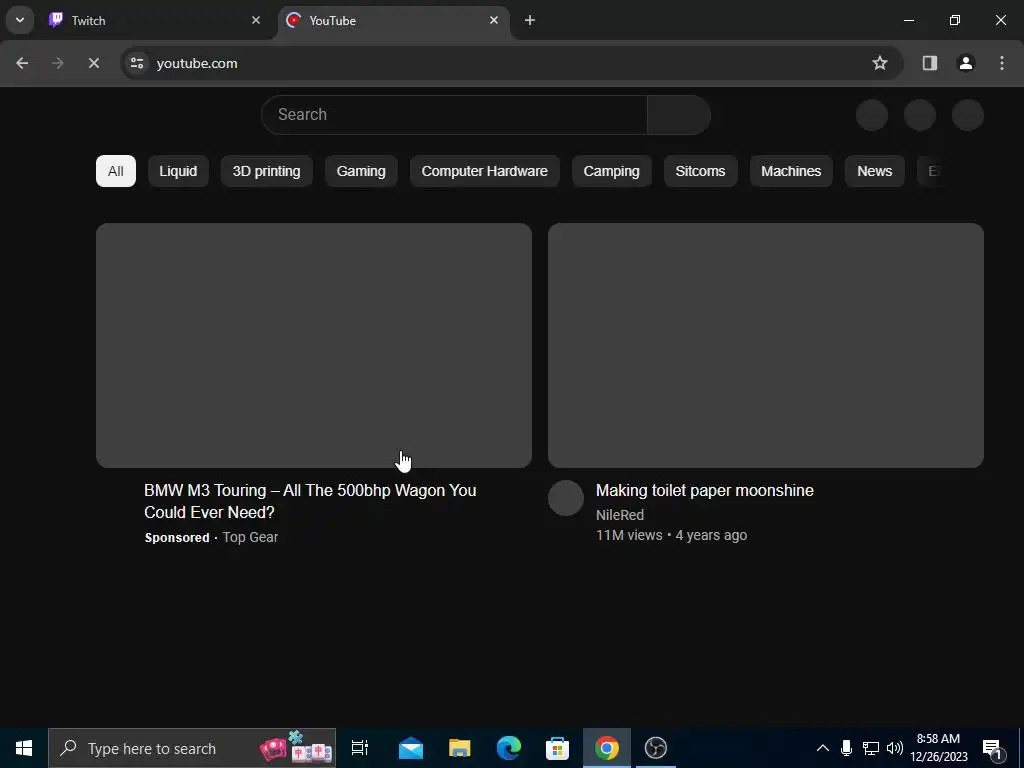Open Microsoft Edge from taskbar
1024x768 pixels.
pyautogui.click(x=509, y=748)
